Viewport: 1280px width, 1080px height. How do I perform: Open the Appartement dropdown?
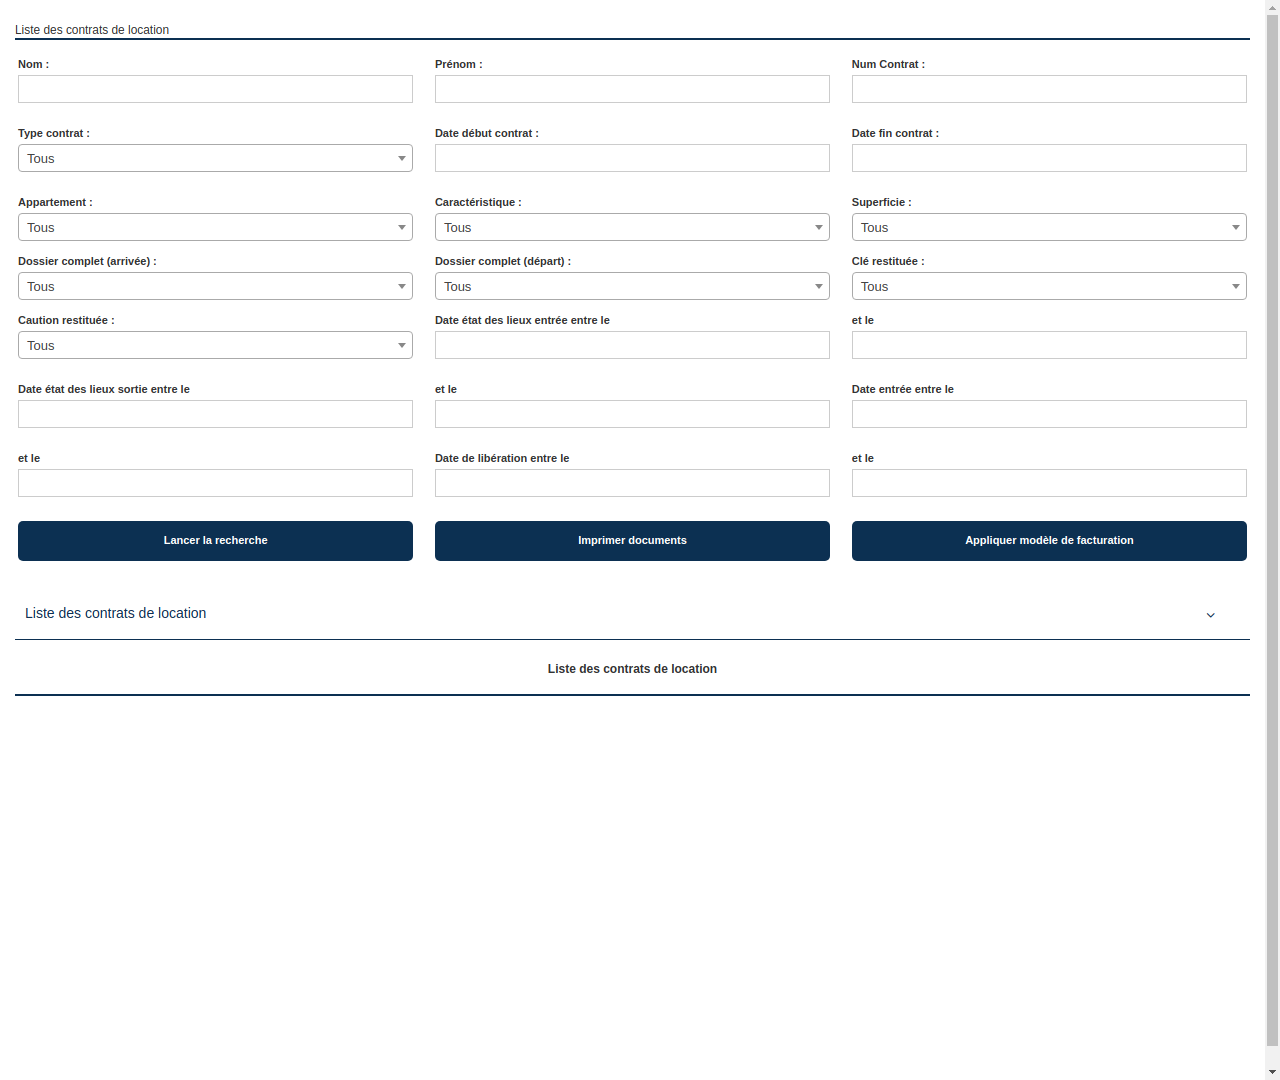[x=215, y=227]
